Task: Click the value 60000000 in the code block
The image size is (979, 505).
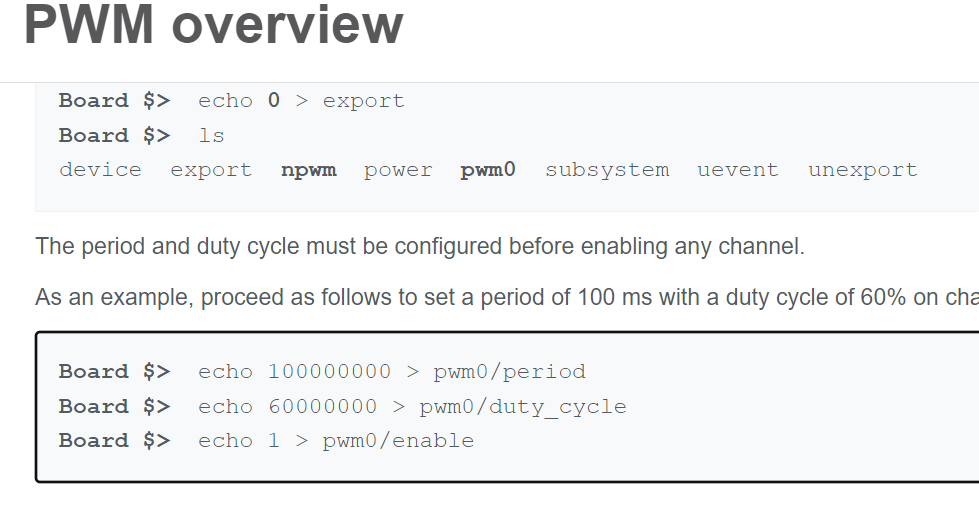Action: coord(322,407)
